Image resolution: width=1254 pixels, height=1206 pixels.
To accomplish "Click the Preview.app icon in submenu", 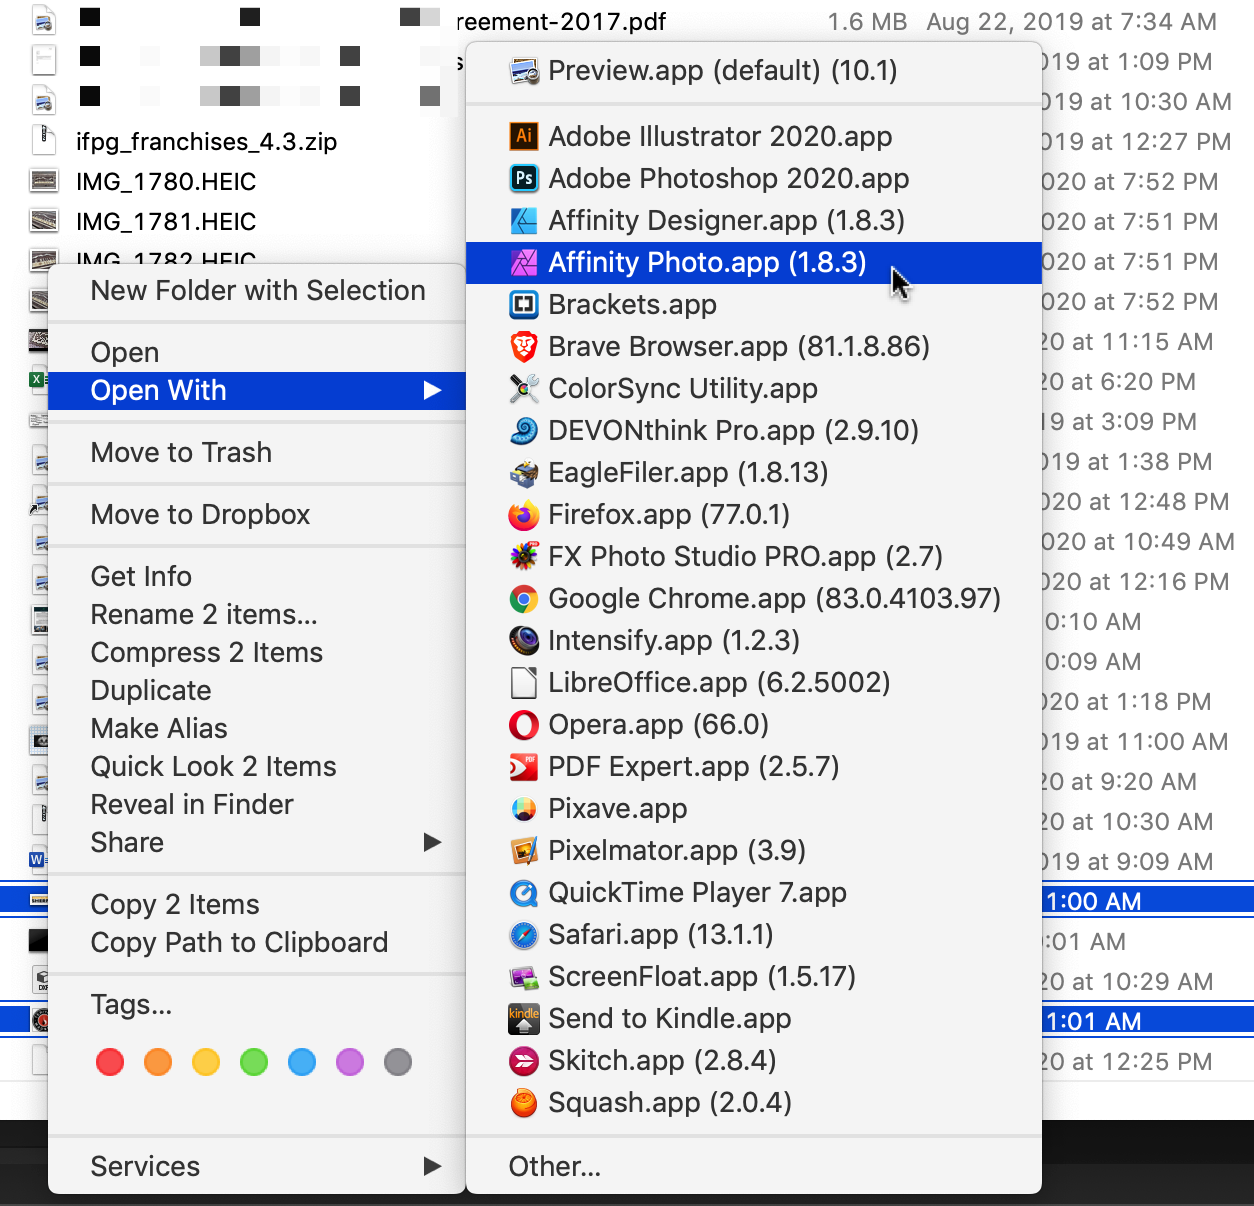I will 524,71.
